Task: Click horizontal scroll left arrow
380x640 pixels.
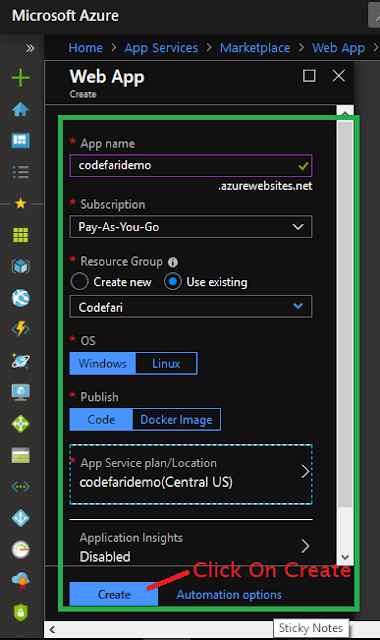Action: 52,629
